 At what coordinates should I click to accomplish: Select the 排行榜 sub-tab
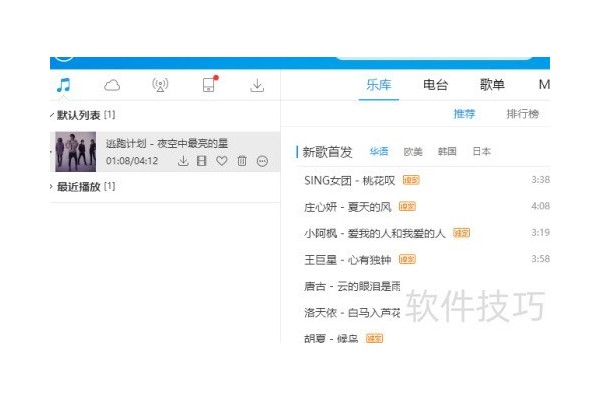(x=522, y=114)
